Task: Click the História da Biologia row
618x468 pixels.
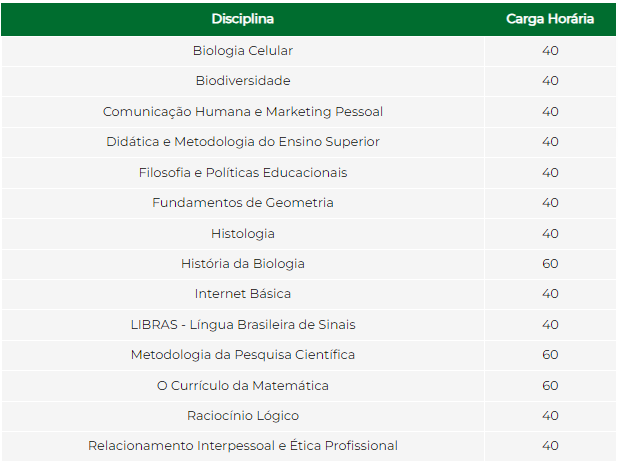Action: (x=243, y=264)
